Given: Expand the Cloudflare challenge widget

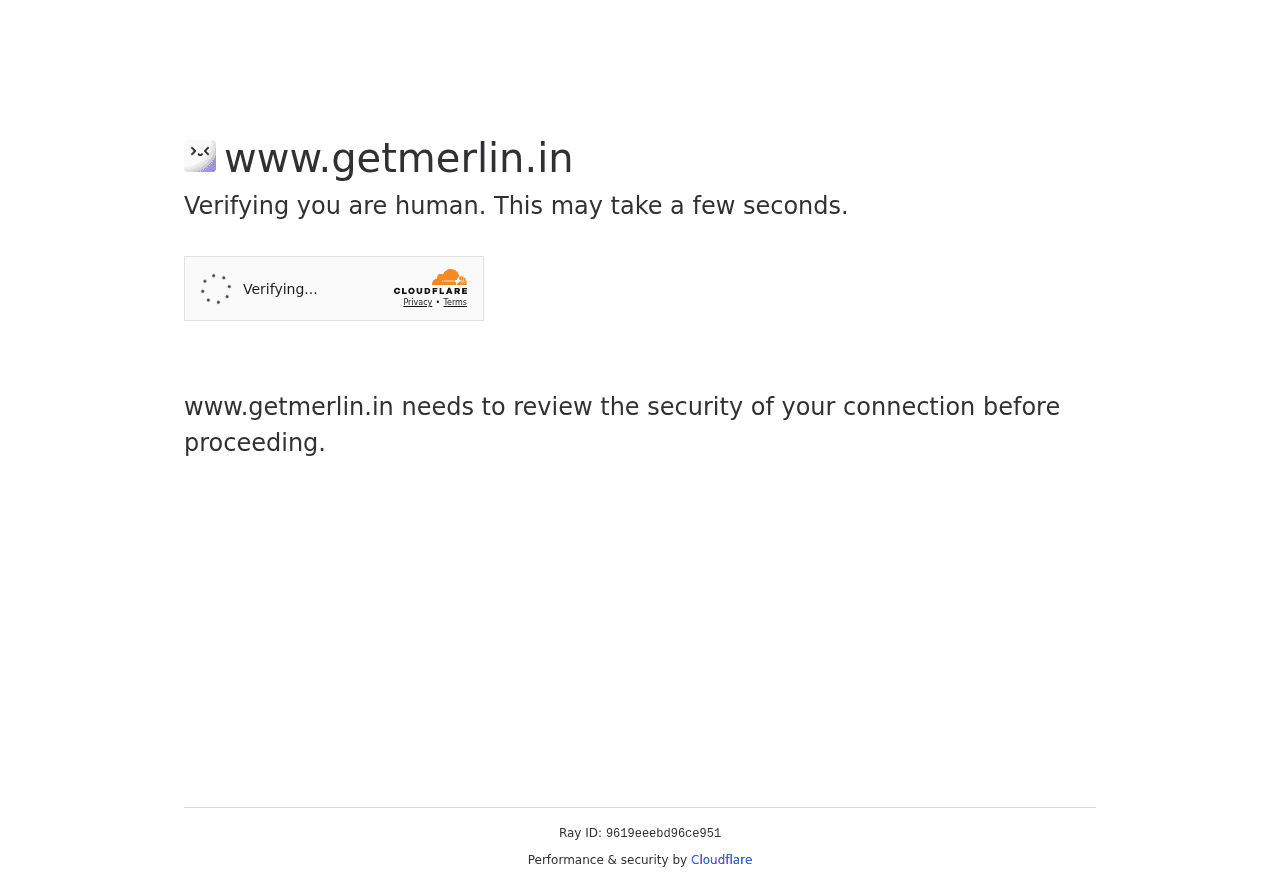Looking at the screenshot, I should point(333,288).
